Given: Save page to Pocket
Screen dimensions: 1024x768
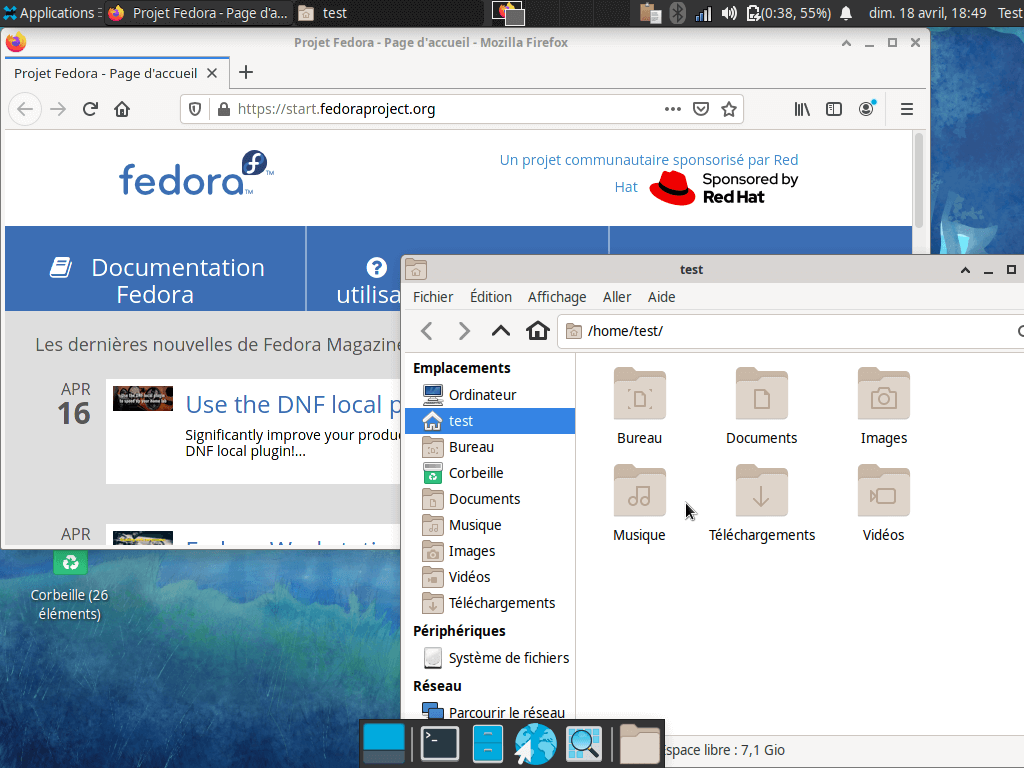Looking at the screenshot, I should pyautogui.click(x=701, y=109).
